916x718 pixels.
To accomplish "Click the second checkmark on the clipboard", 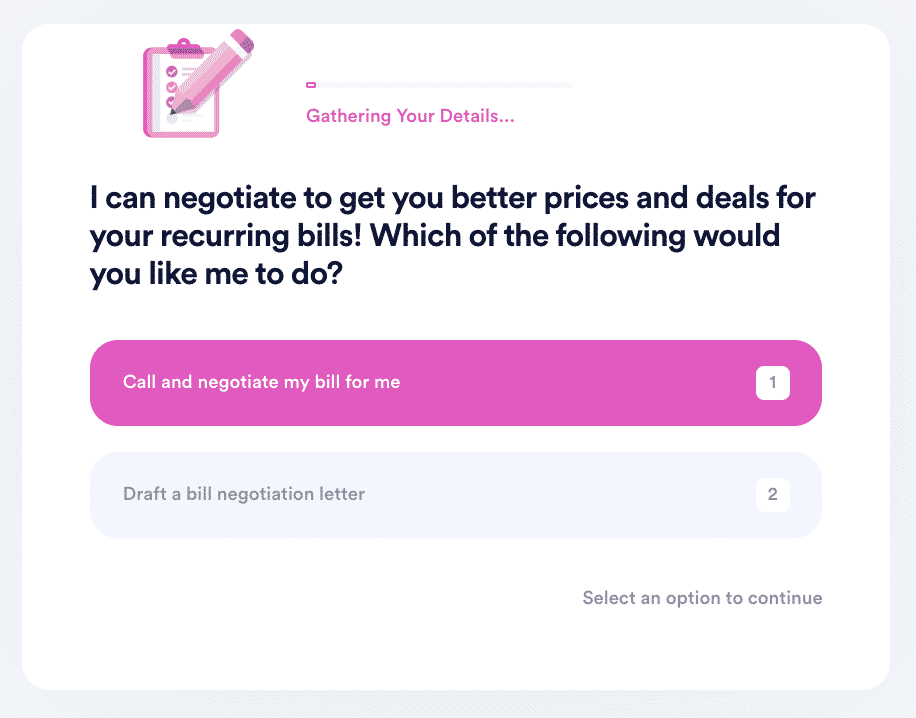I will click(x=172, y=87).
